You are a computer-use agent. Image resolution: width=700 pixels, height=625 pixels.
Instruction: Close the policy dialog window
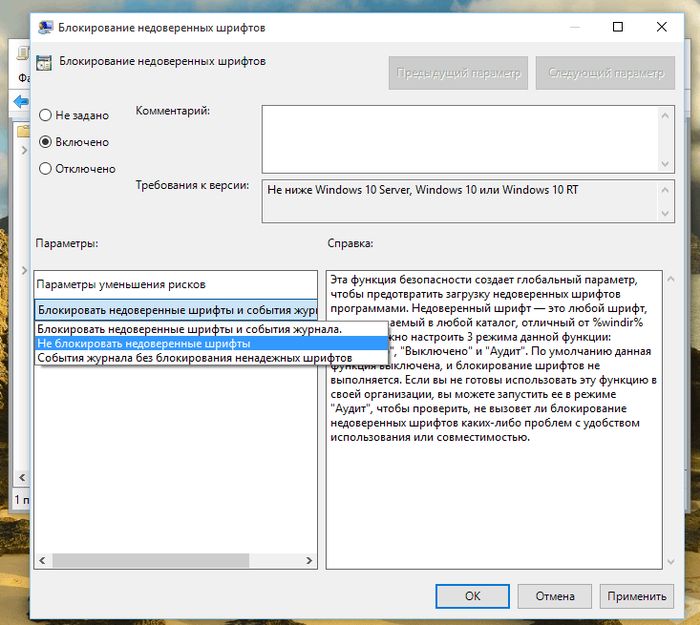[x=662, y=27]
